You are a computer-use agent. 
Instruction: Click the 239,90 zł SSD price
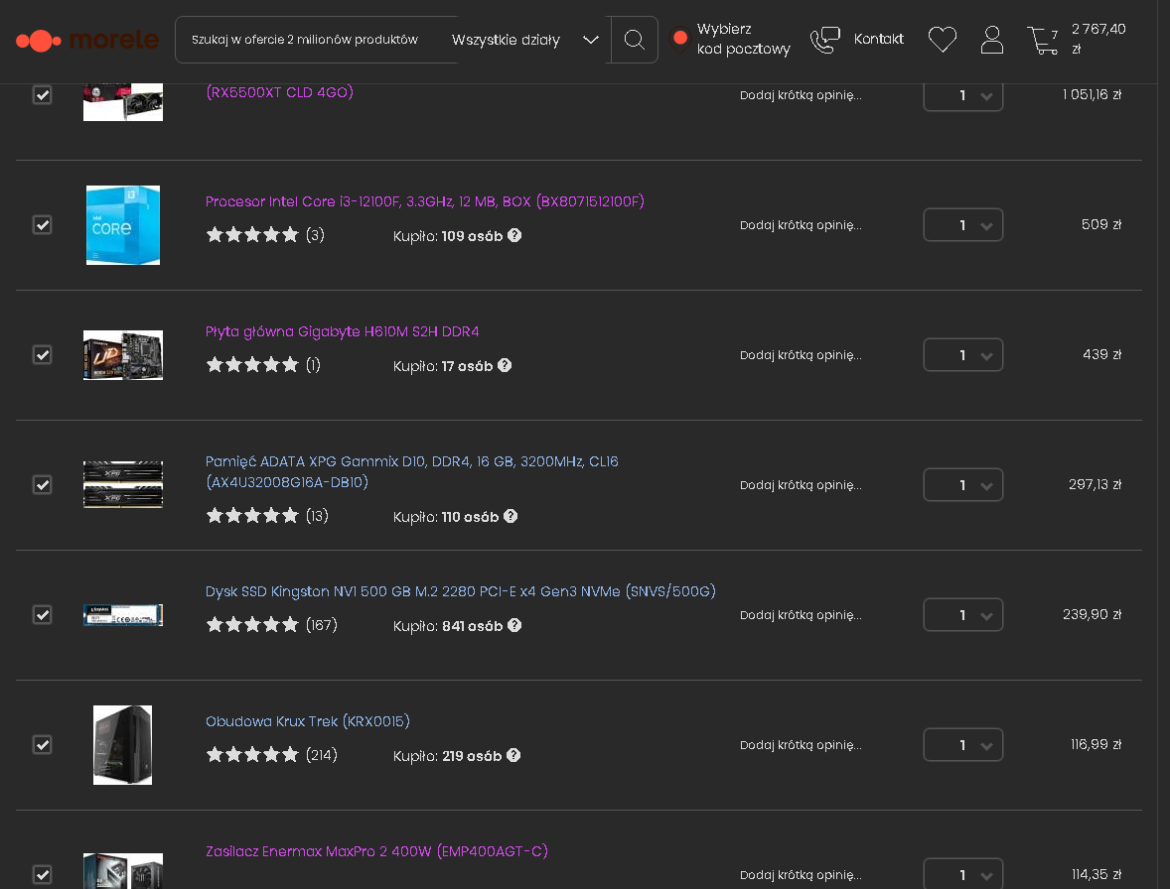(1092, 614)
